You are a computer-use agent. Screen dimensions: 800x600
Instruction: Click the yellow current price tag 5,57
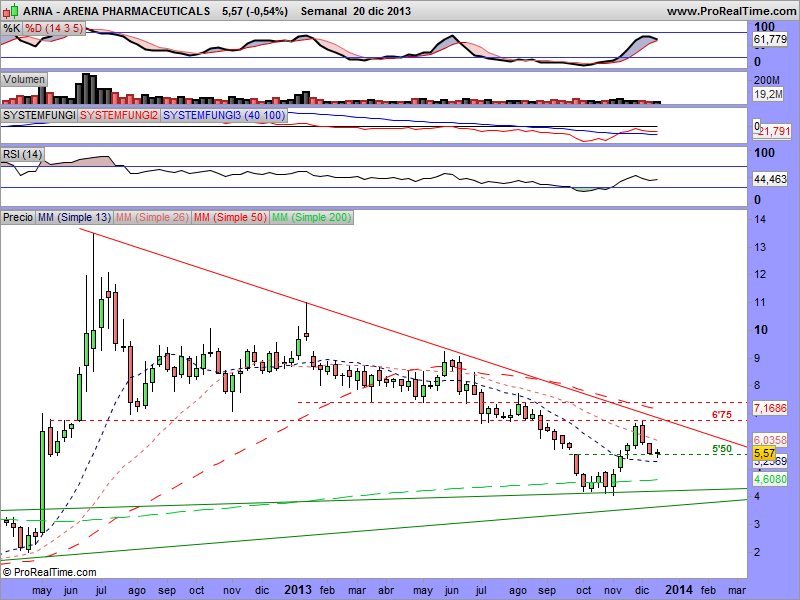coord(764,453)
